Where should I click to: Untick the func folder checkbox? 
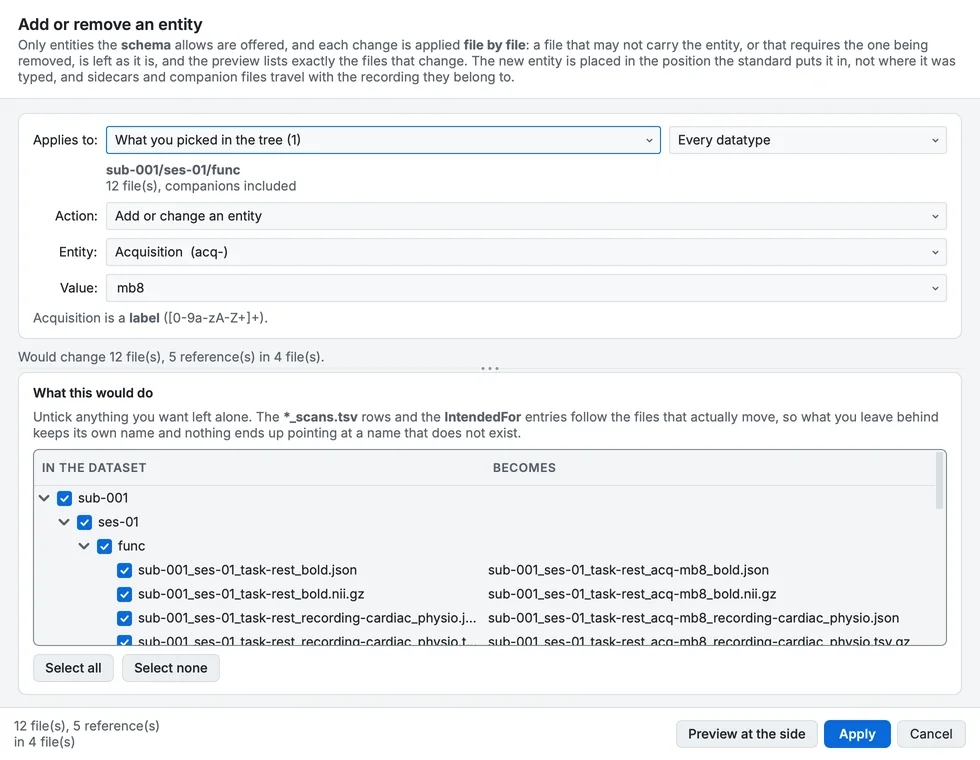pyautogui.click(x=104, y=546)
